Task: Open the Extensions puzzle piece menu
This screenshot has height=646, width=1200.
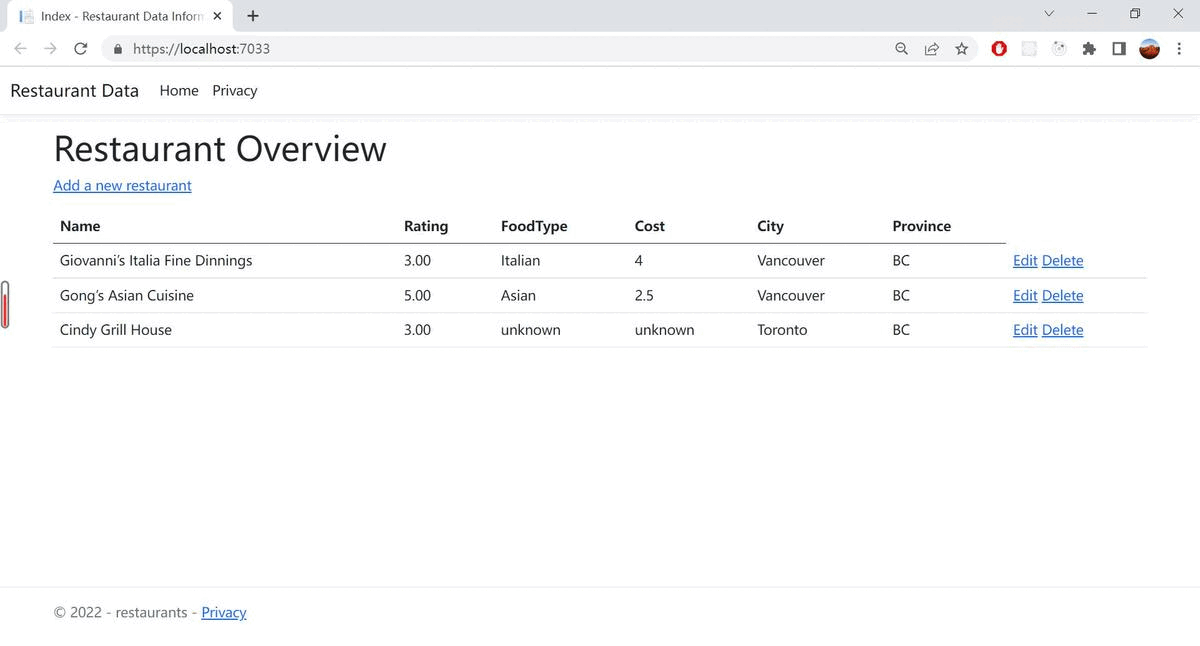Action: click(x=1089, y=48)
